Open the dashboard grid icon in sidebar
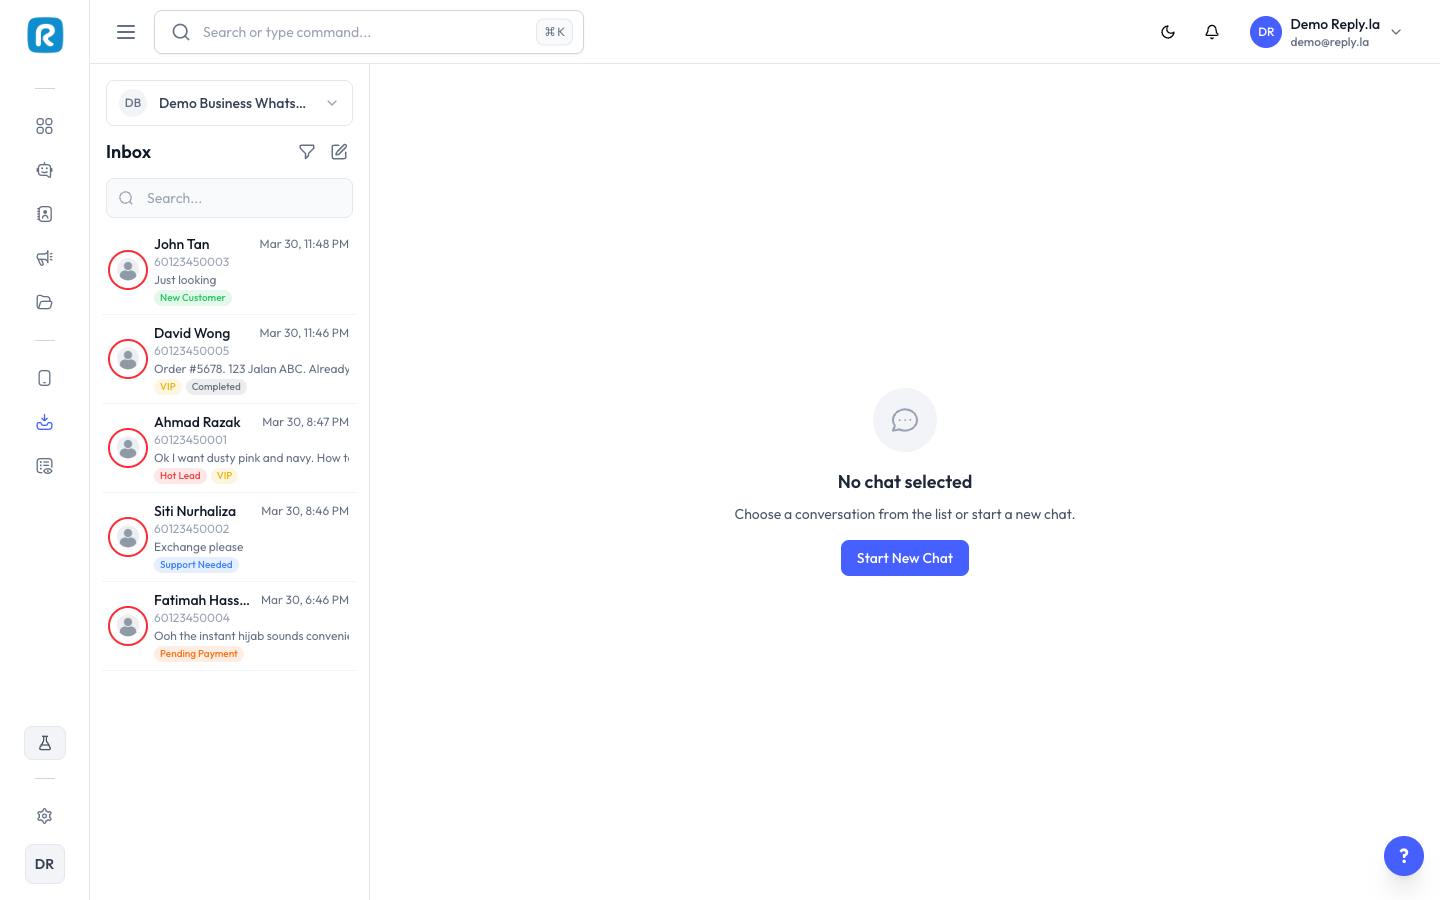Viewport: 1440px width, 900px height. tap(44, 126)
